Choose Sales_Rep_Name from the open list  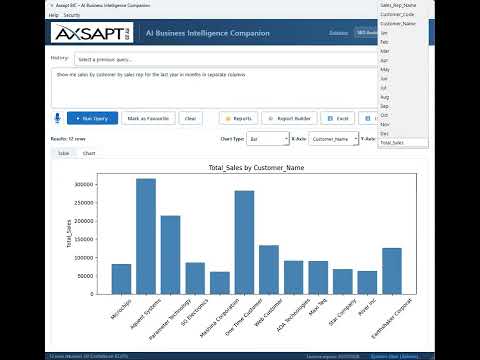[403, 5]
